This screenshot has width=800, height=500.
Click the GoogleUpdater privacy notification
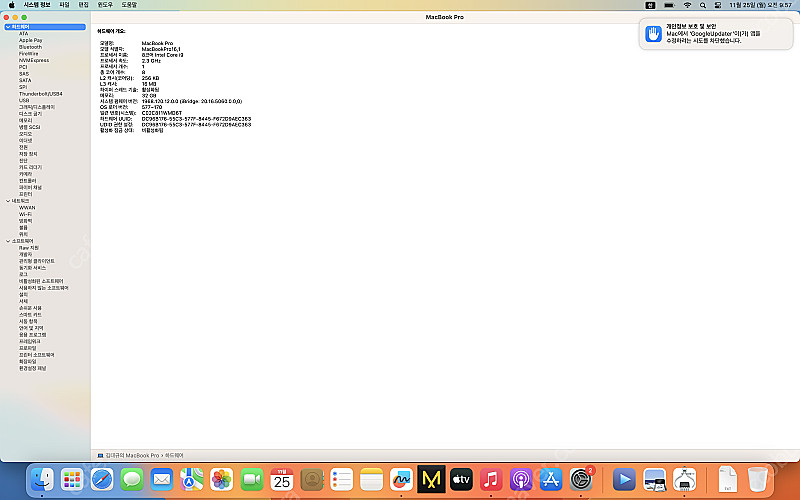[x=716, y=34]
